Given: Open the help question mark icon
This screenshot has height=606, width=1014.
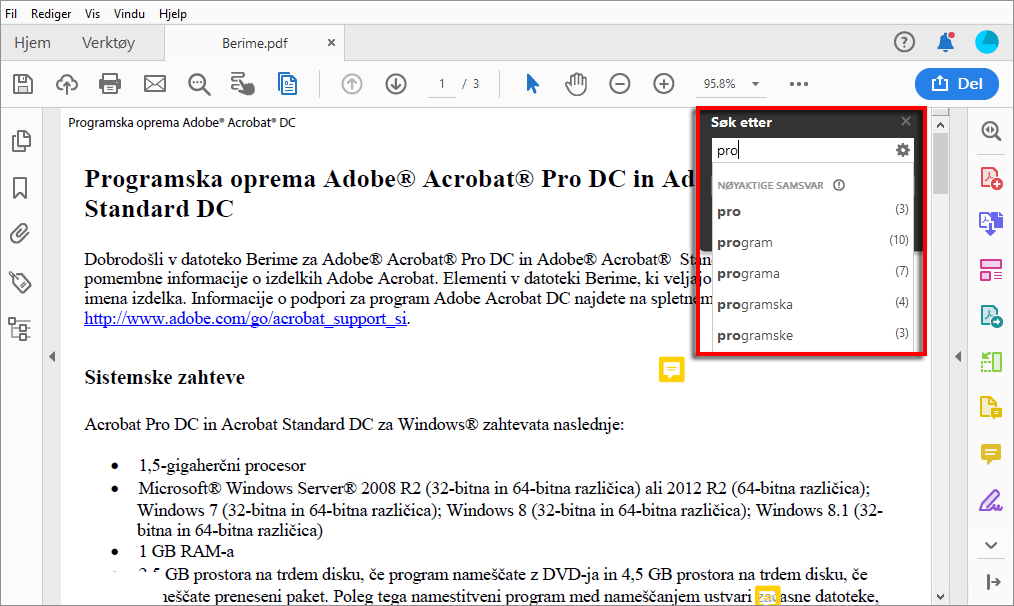Looking at the screenshot, I should (x=904, y=43).
